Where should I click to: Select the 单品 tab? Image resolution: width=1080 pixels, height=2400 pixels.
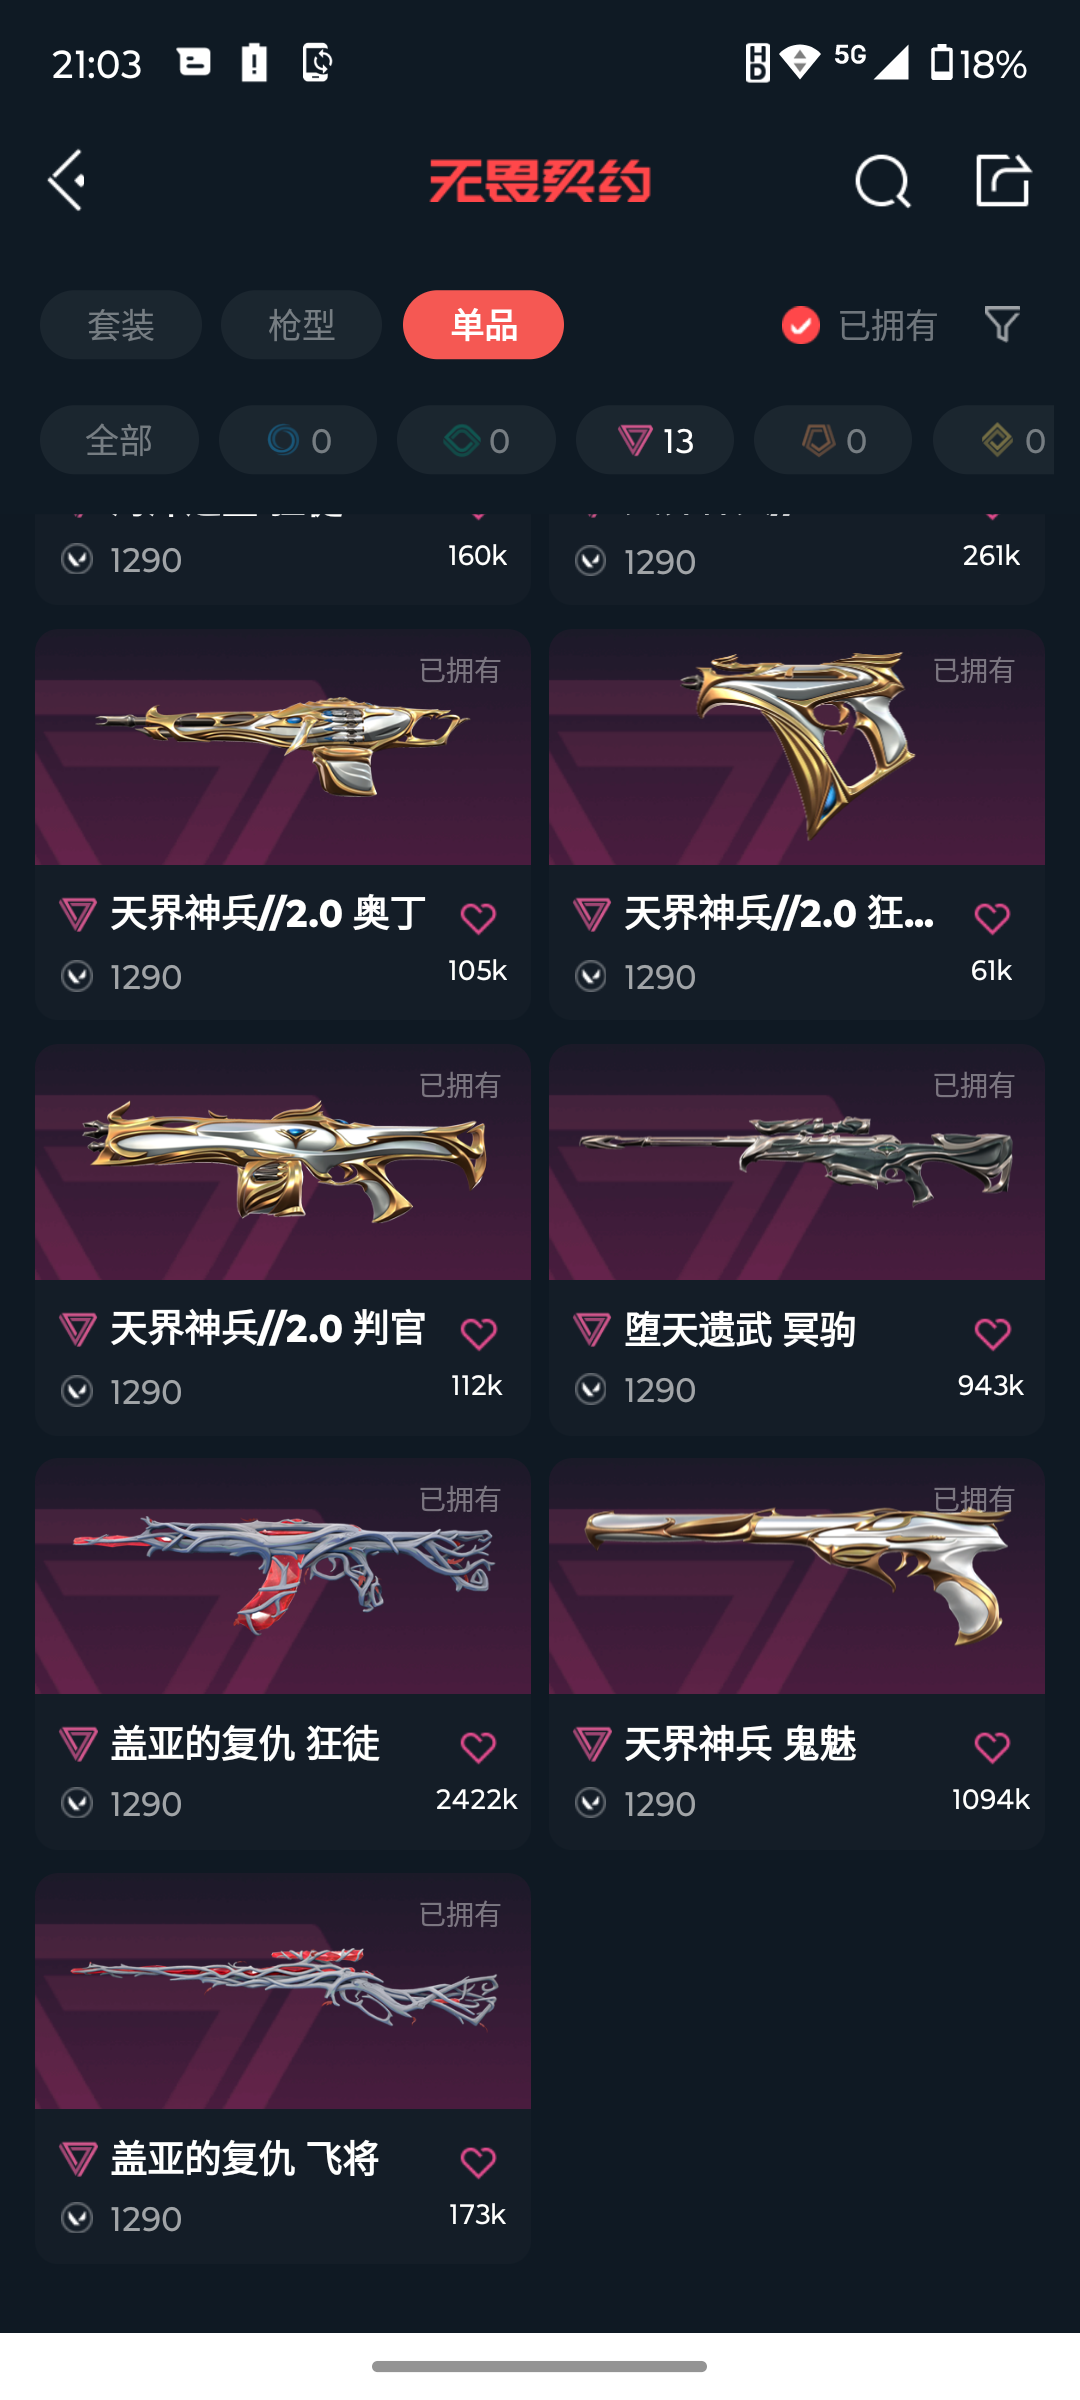(x=483, y=325)
